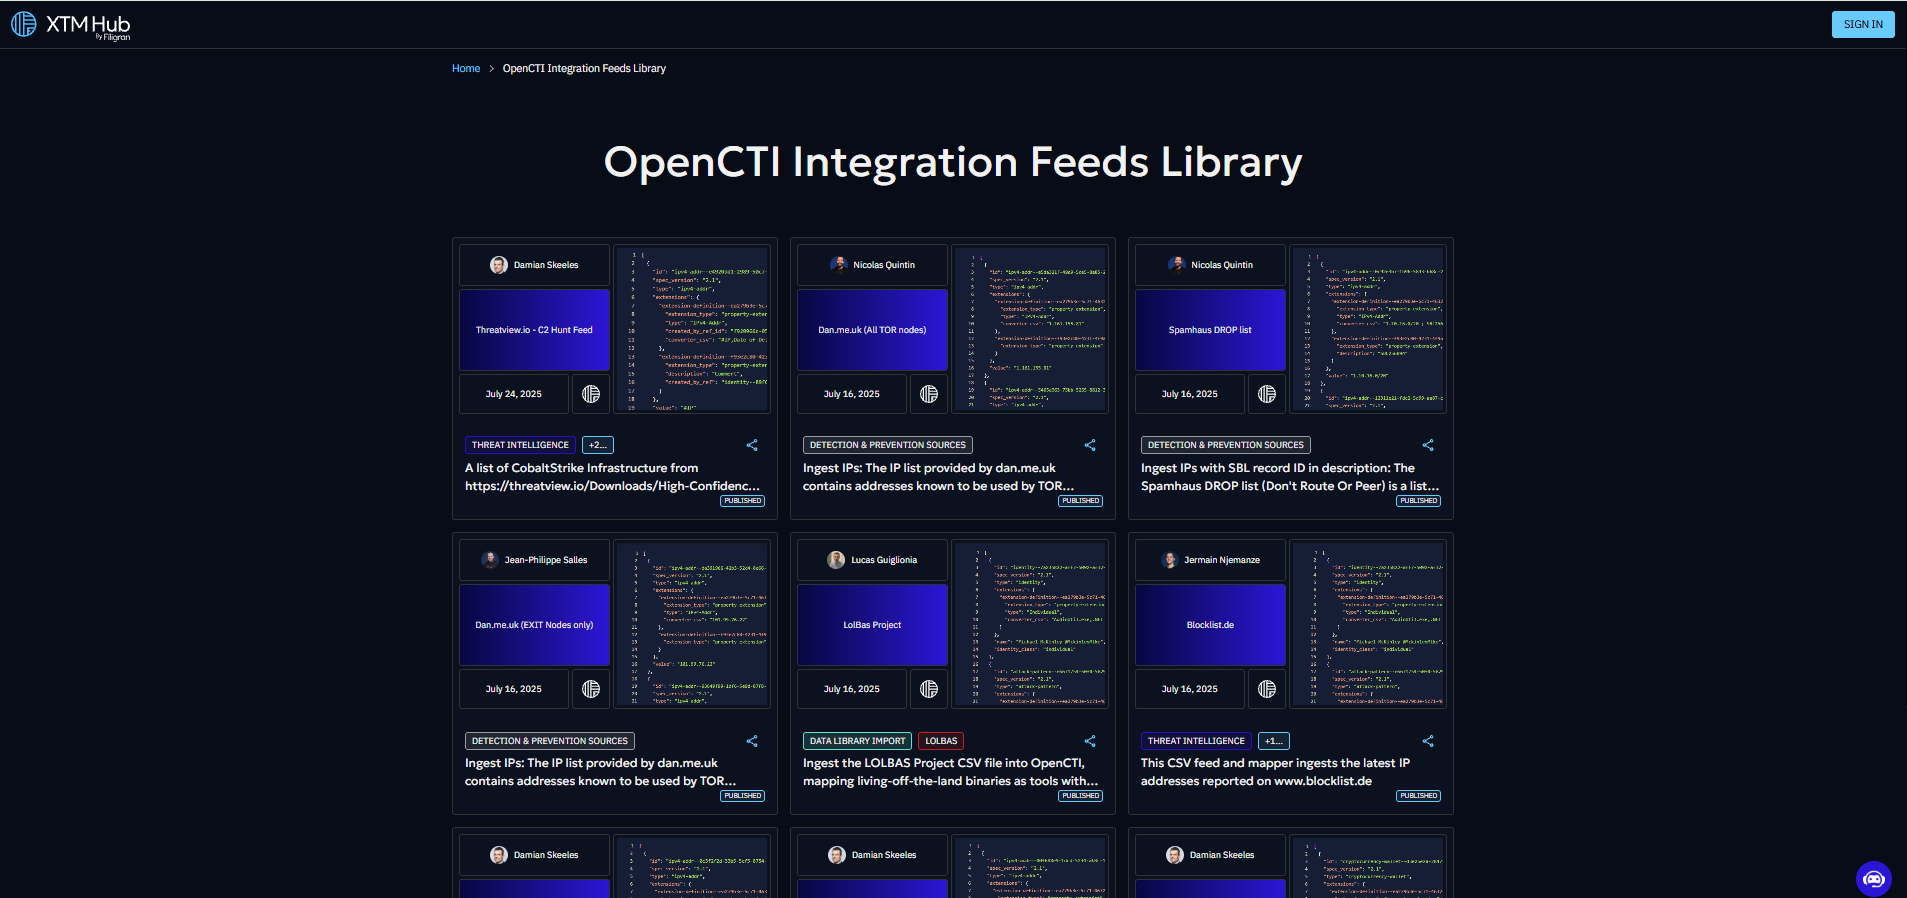Click DETECTION & PREVENTION SOURCES tag on Spamhaus card
The image size is (1907, 898).
click(x=1226, y=445)
